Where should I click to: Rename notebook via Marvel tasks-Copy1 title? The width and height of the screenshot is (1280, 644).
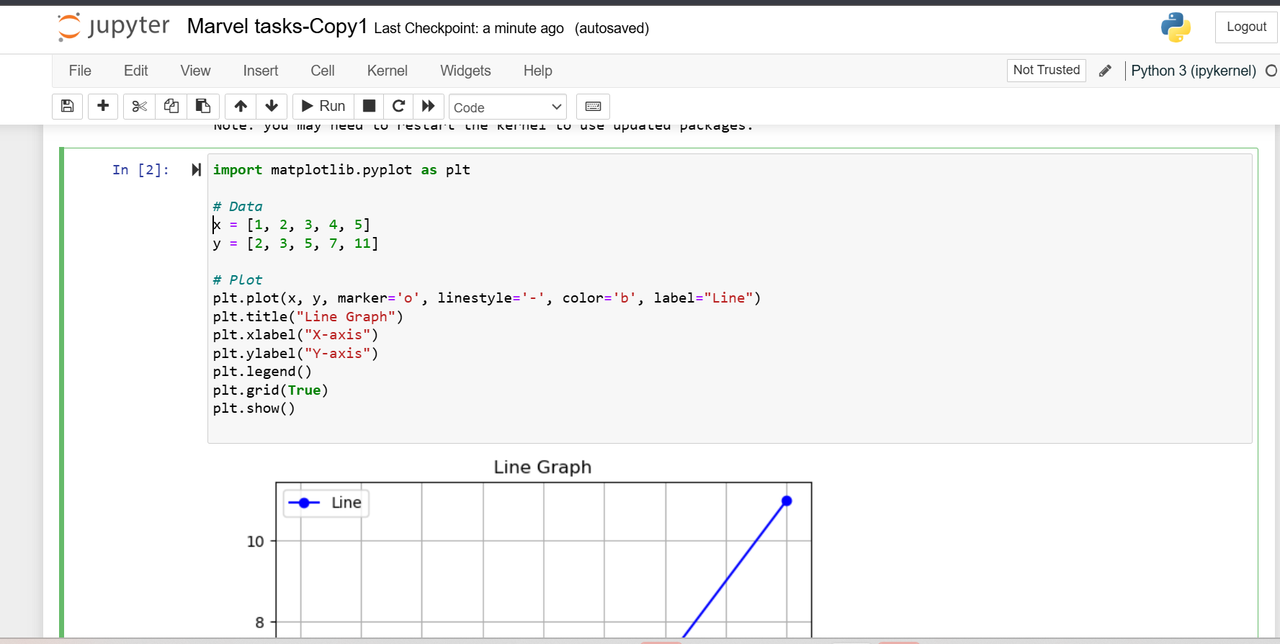278,27
